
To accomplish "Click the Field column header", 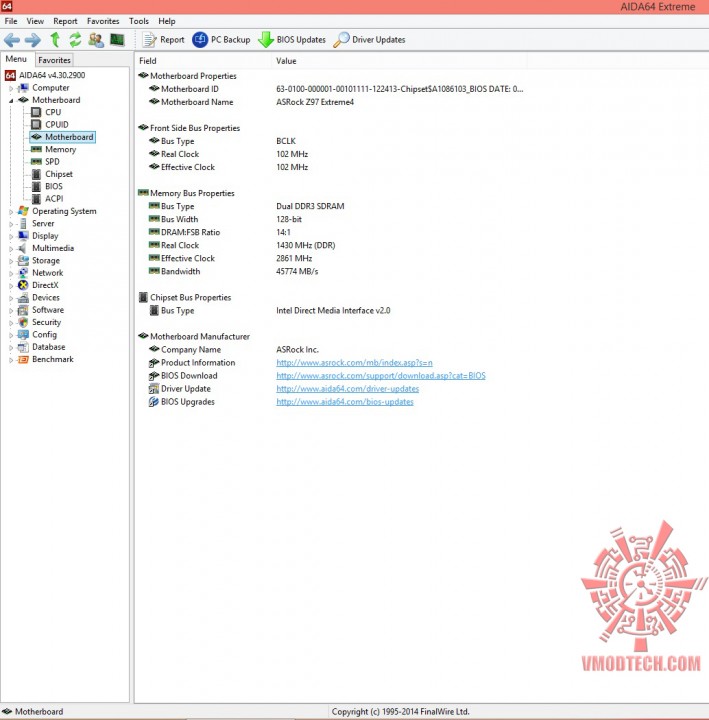I will [203, 61].
